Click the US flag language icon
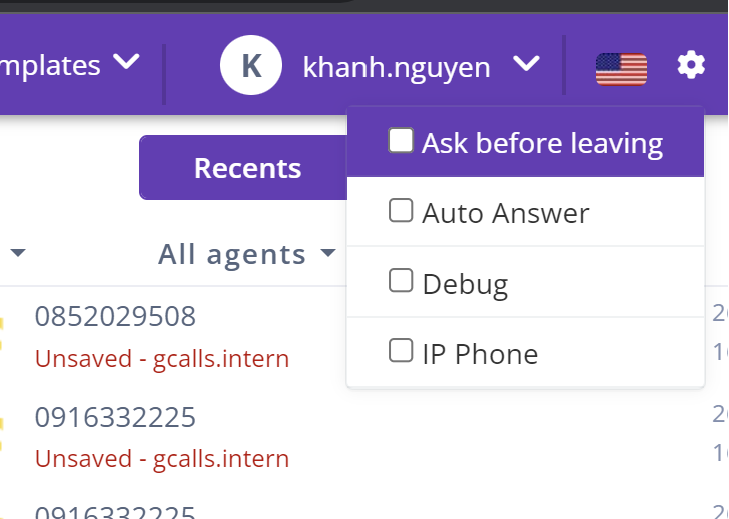 (621, 68)
